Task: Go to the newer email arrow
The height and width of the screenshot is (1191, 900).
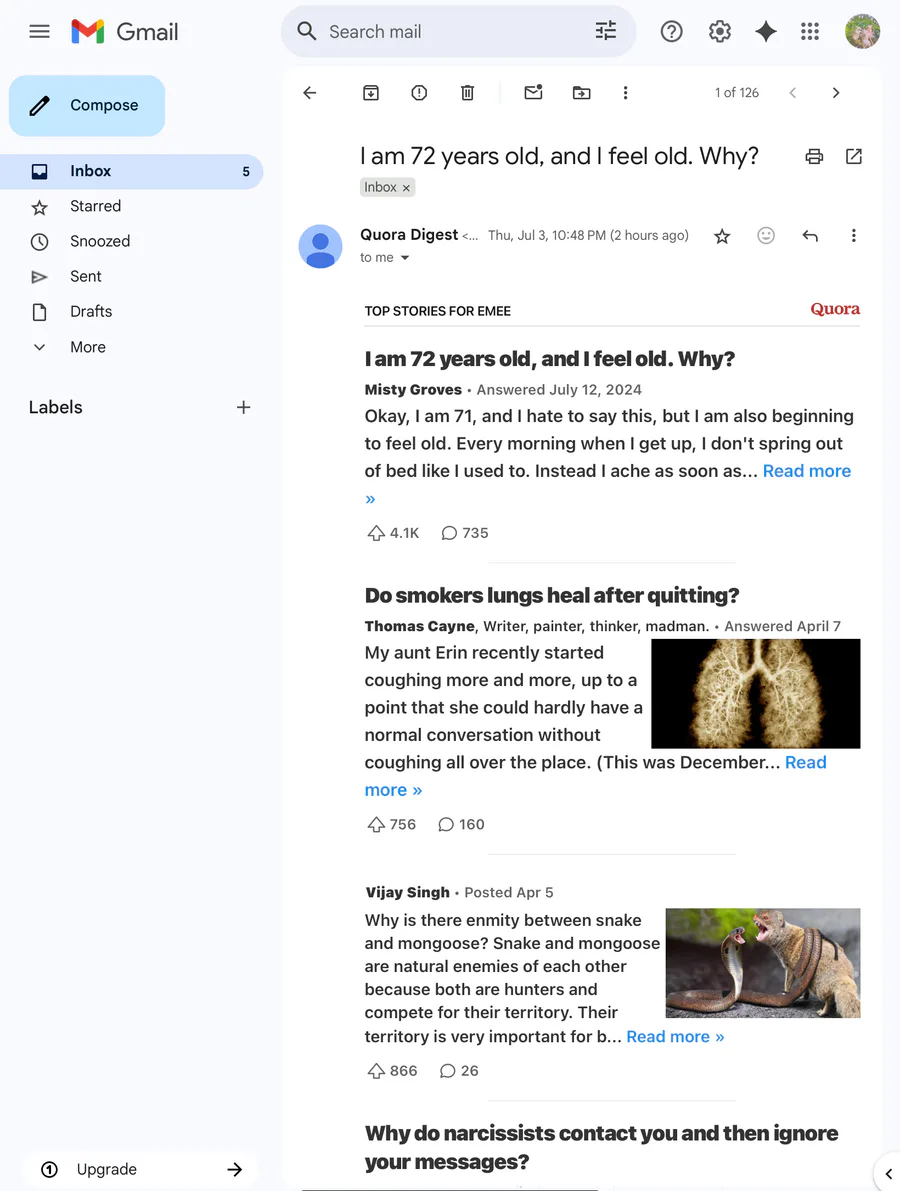Action: coord(792,93)
